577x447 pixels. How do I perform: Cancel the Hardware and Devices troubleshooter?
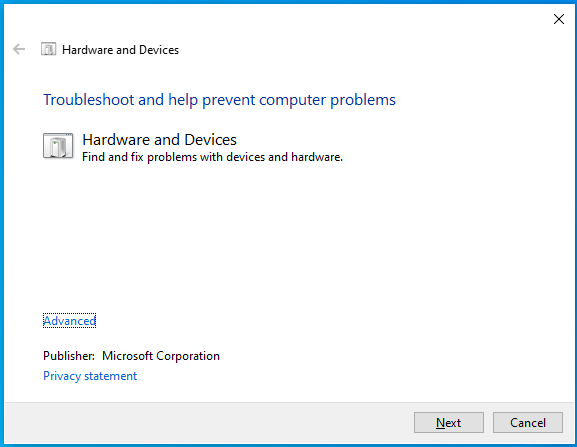click(528, 422)
